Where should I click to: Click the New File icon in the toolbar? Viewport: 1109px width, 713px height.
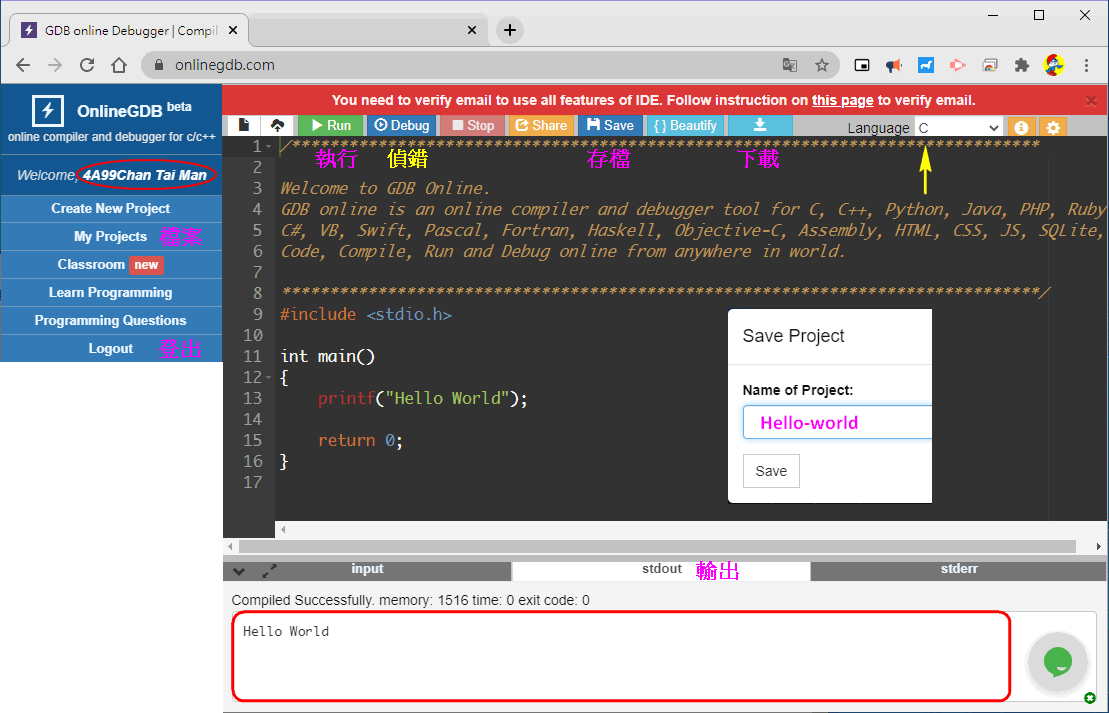243,125
